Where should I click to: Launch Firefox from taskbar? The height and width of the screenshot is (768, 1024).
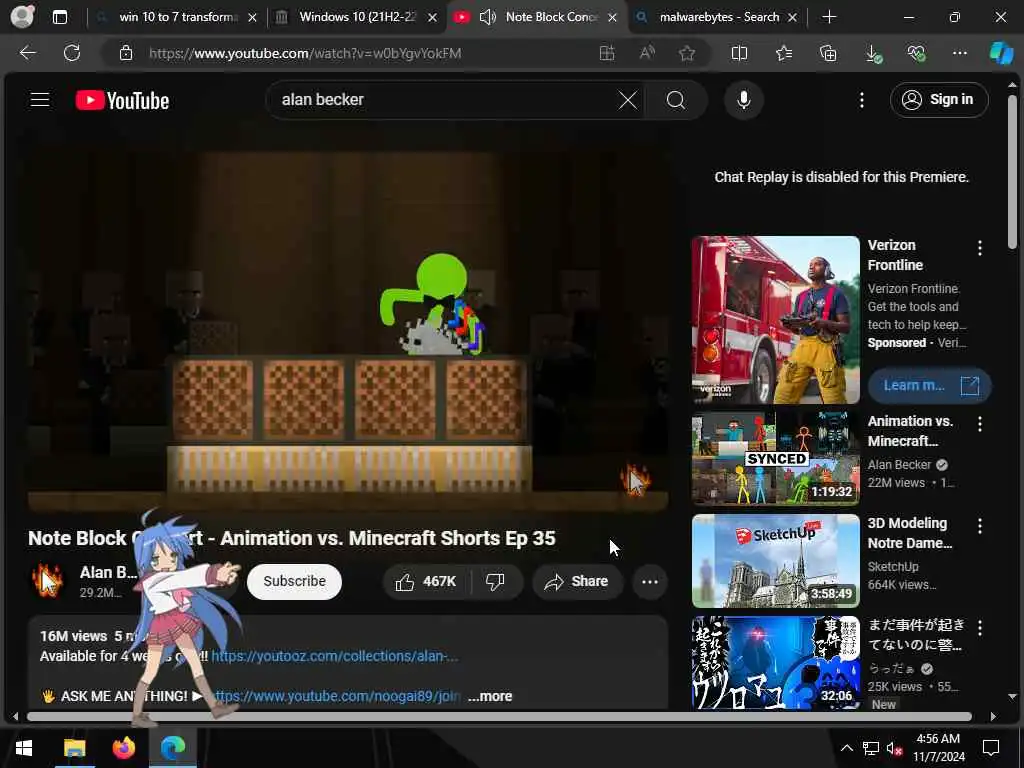[124, 748]
